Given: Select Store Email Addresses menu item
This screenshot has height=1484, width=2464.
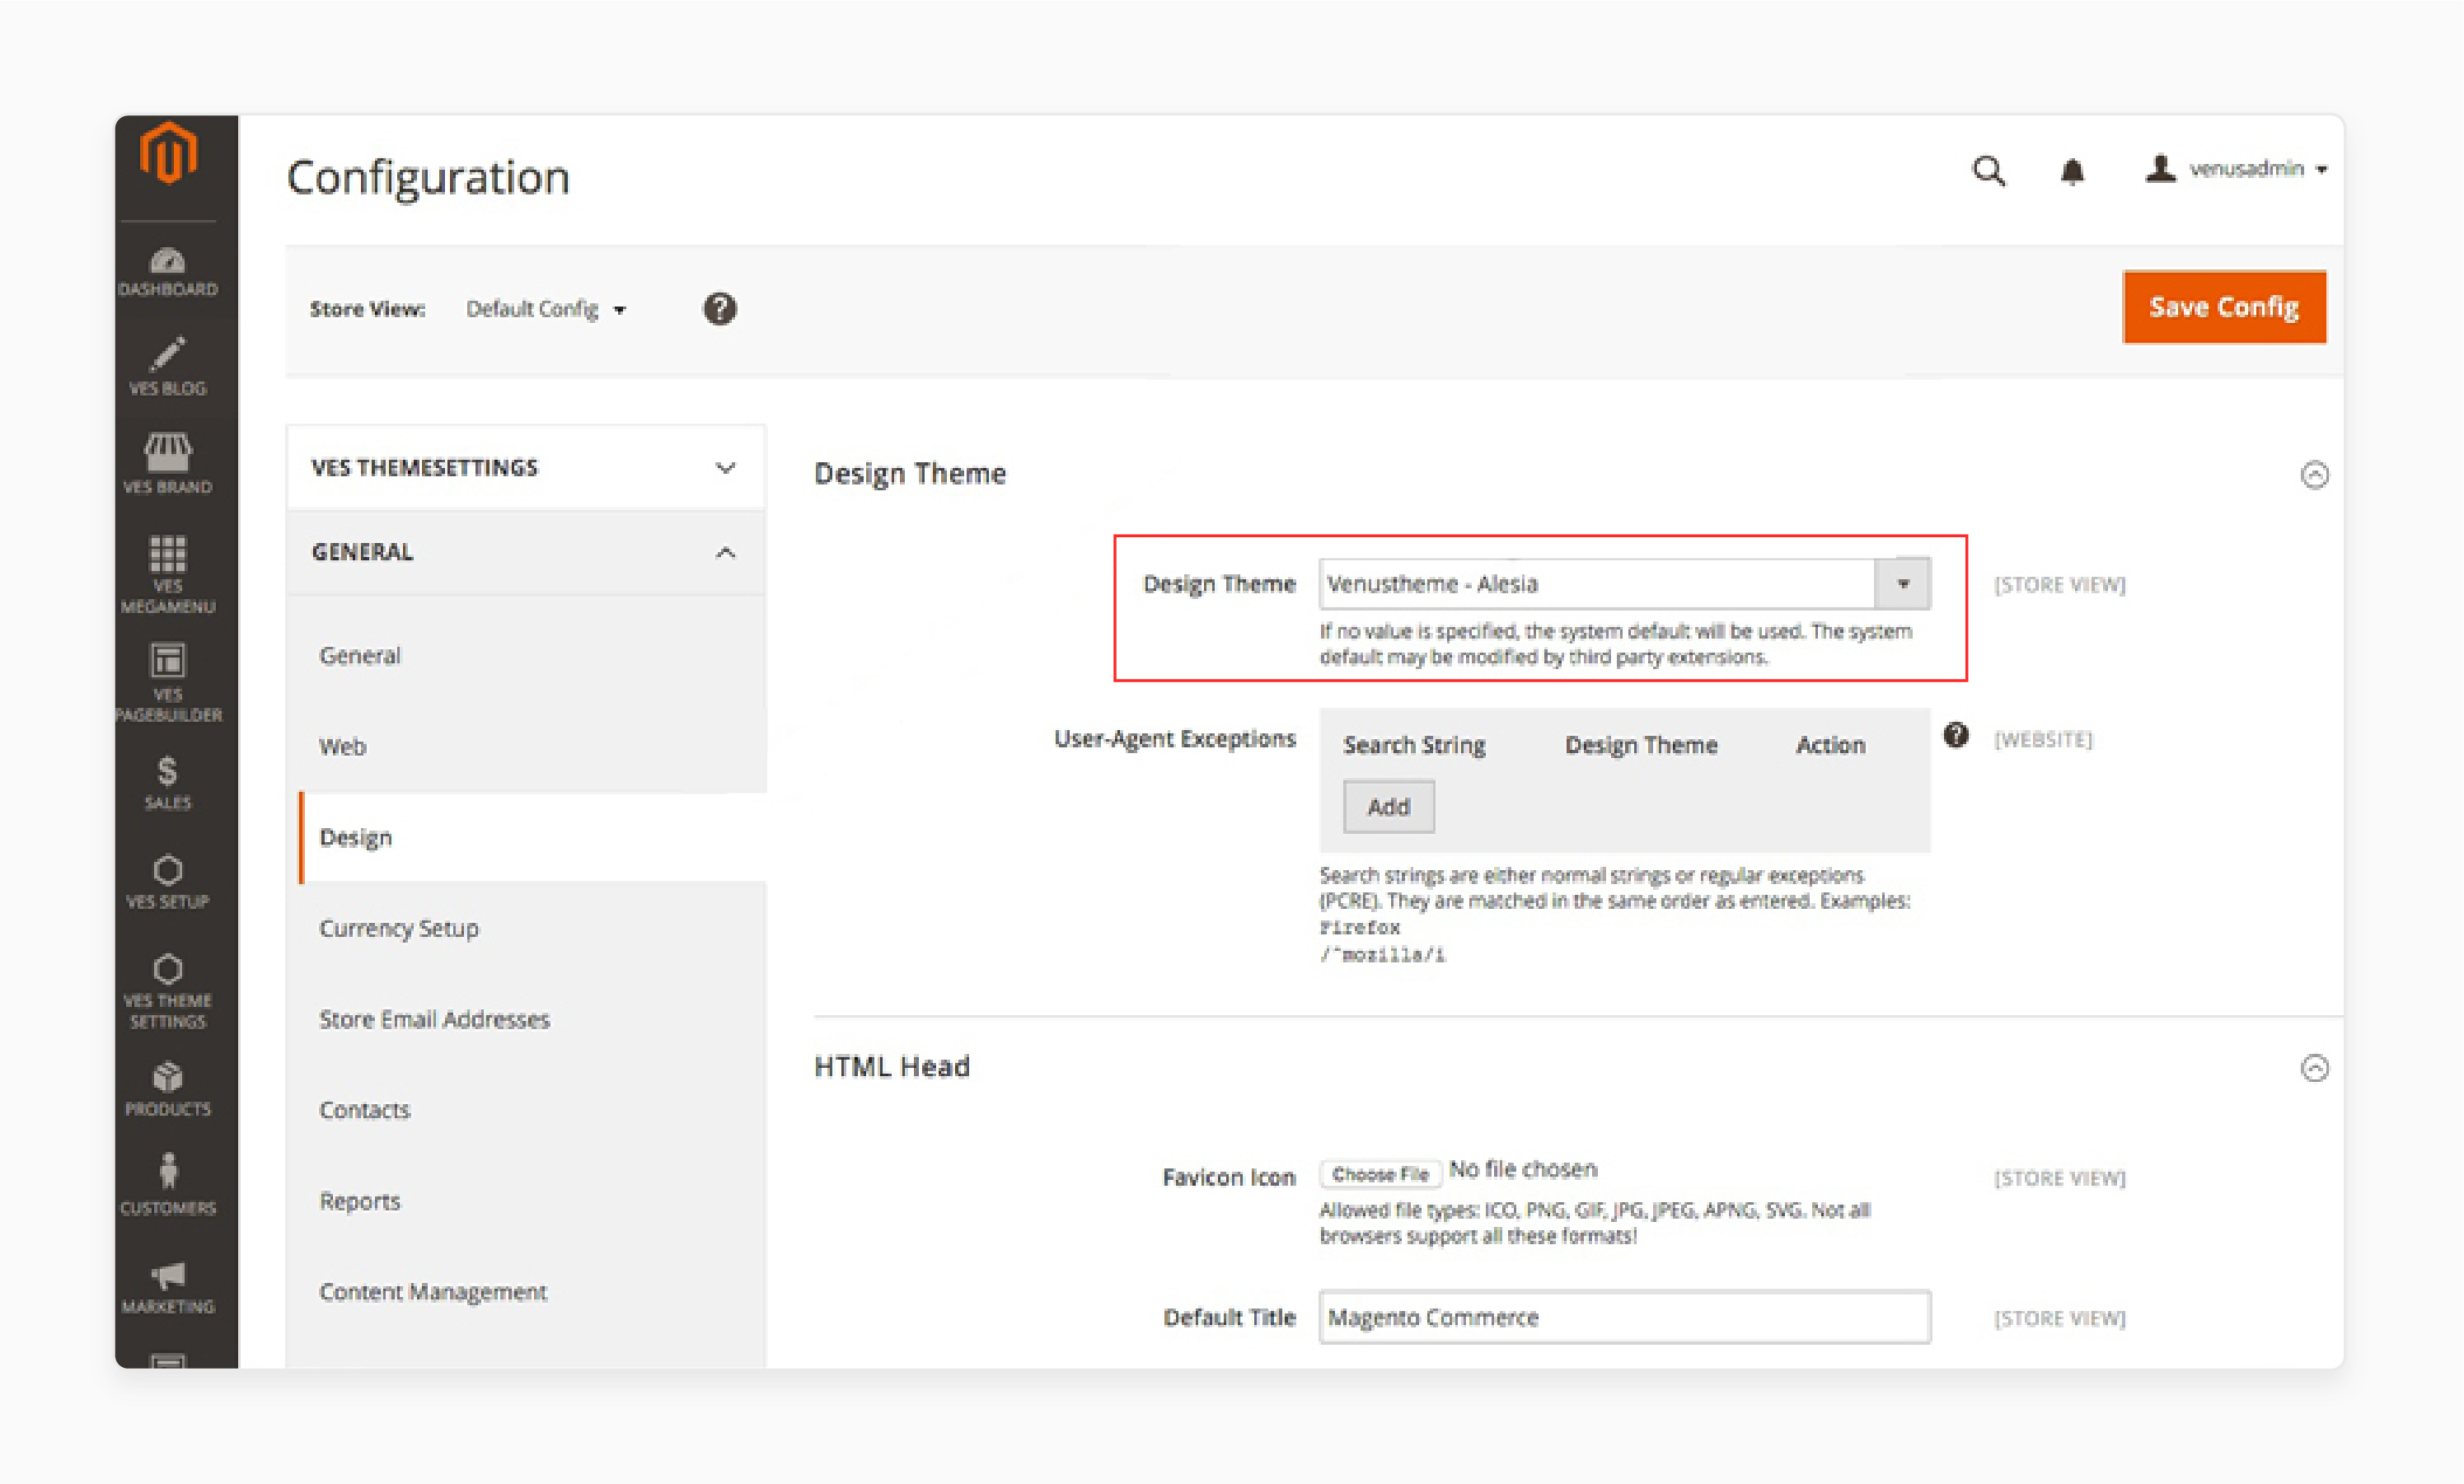Looking at the screenshot, I should [x=434, y=1019].
